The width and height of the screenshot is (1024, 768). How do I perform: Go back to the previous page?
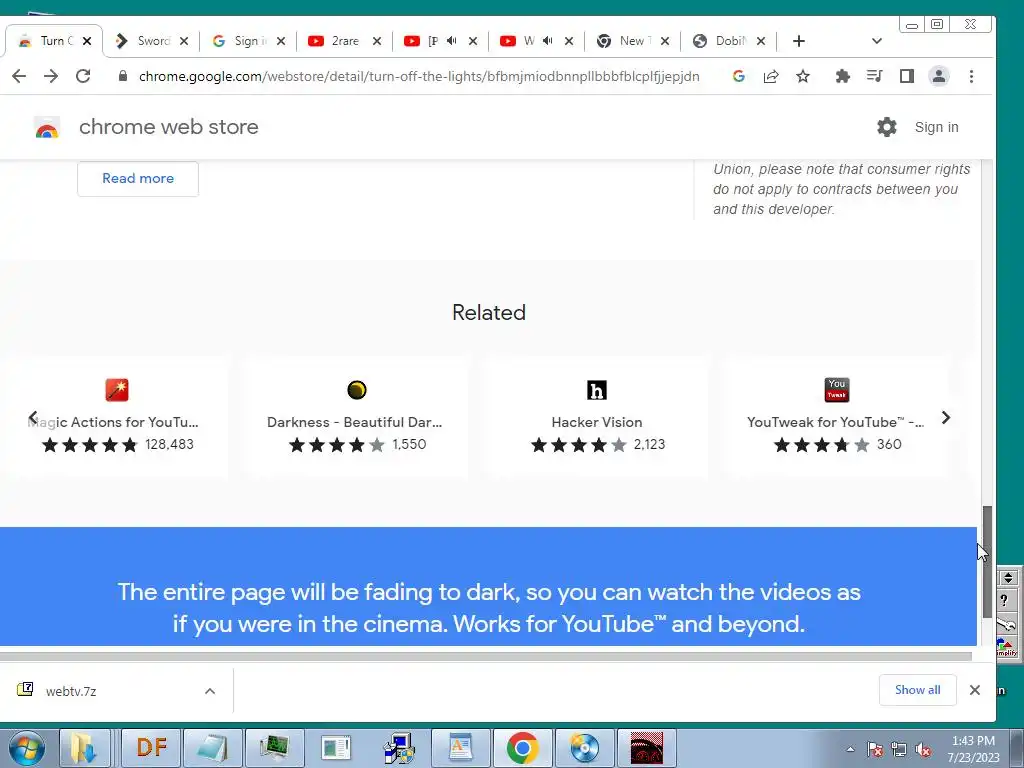[x=19, y=76]
